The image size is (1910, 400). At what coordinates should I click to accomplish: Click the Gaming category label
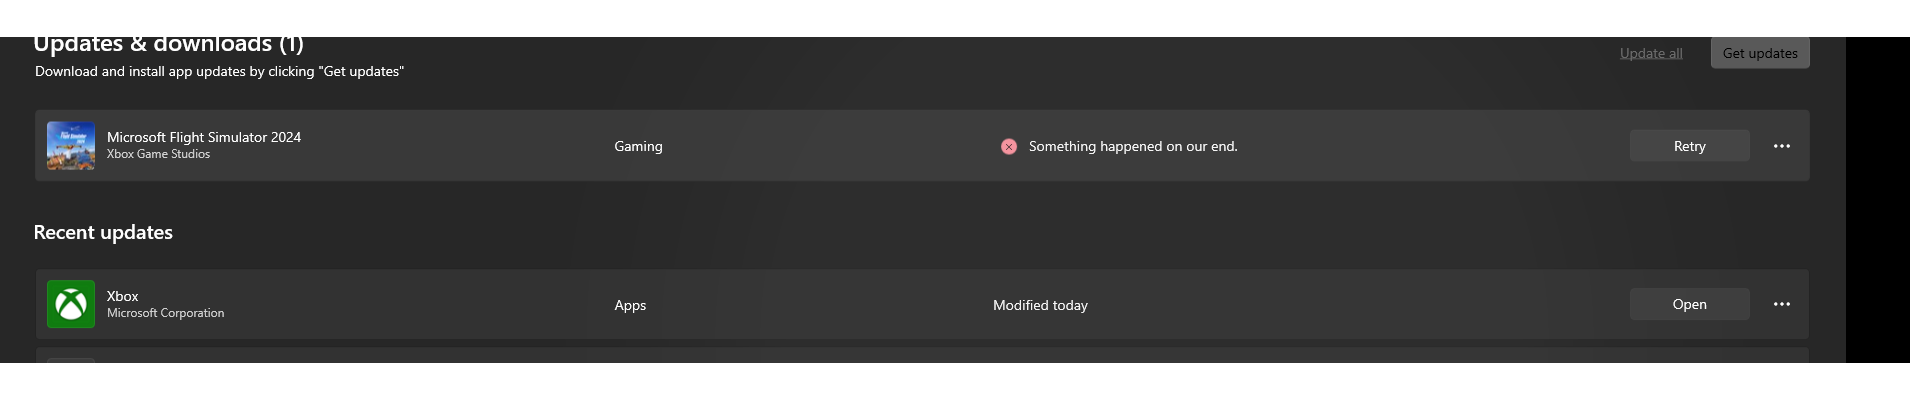pyautogui.click(x=638, y=146)
